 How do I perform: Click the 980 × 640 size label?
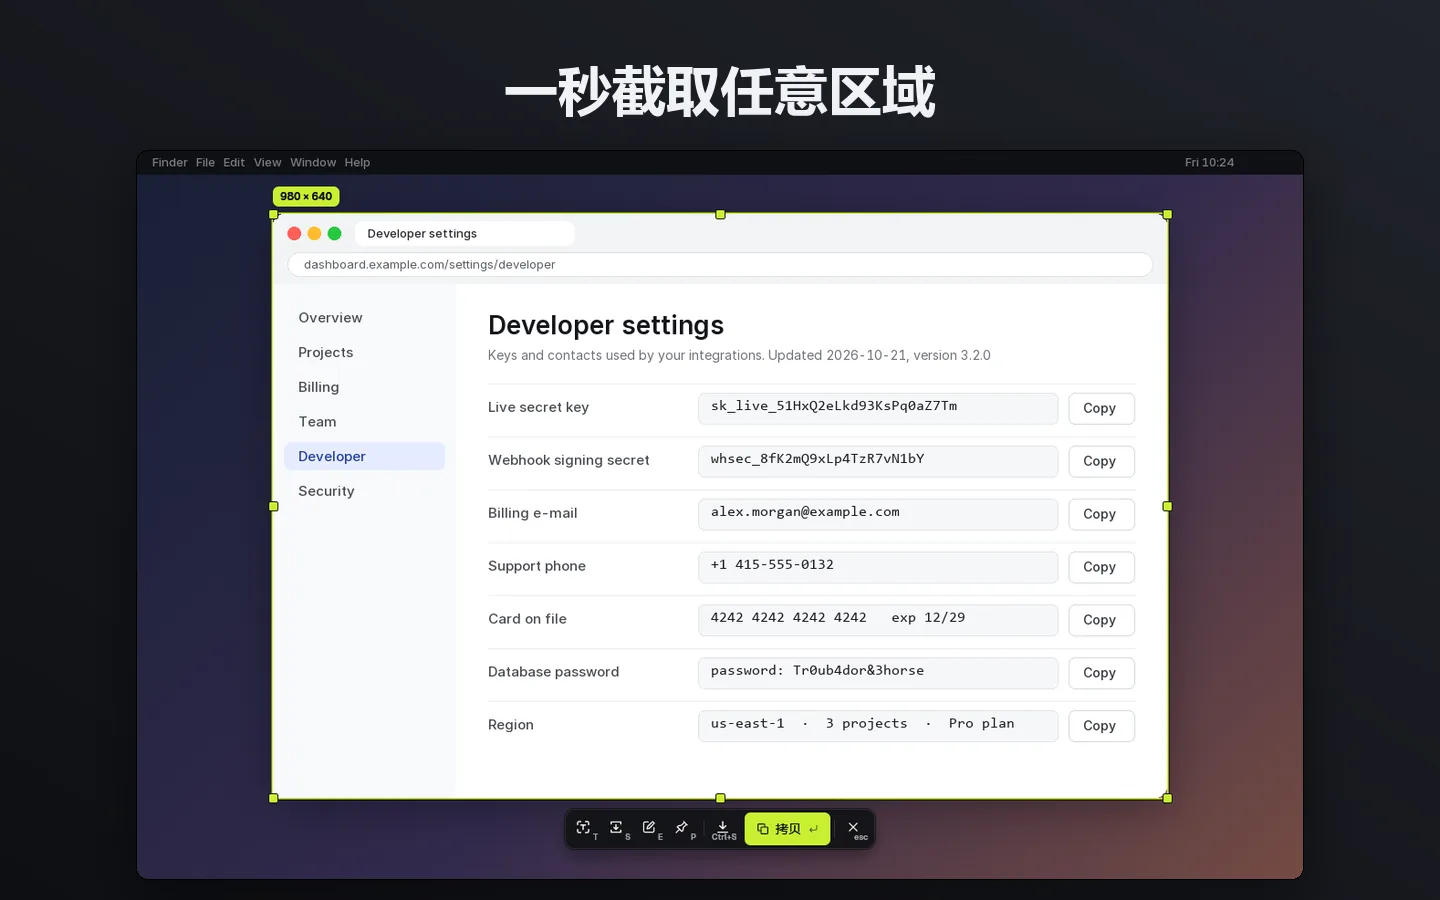[306, 197]
